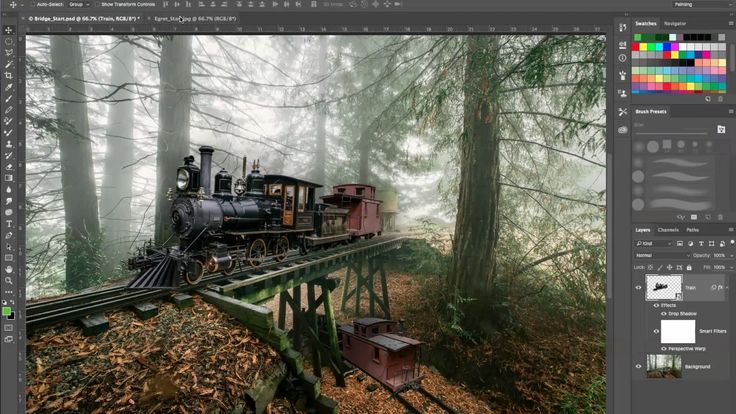This screenshot has width=736, height=414.
Task: Select the Hand tool
Action: click(9, 269)
